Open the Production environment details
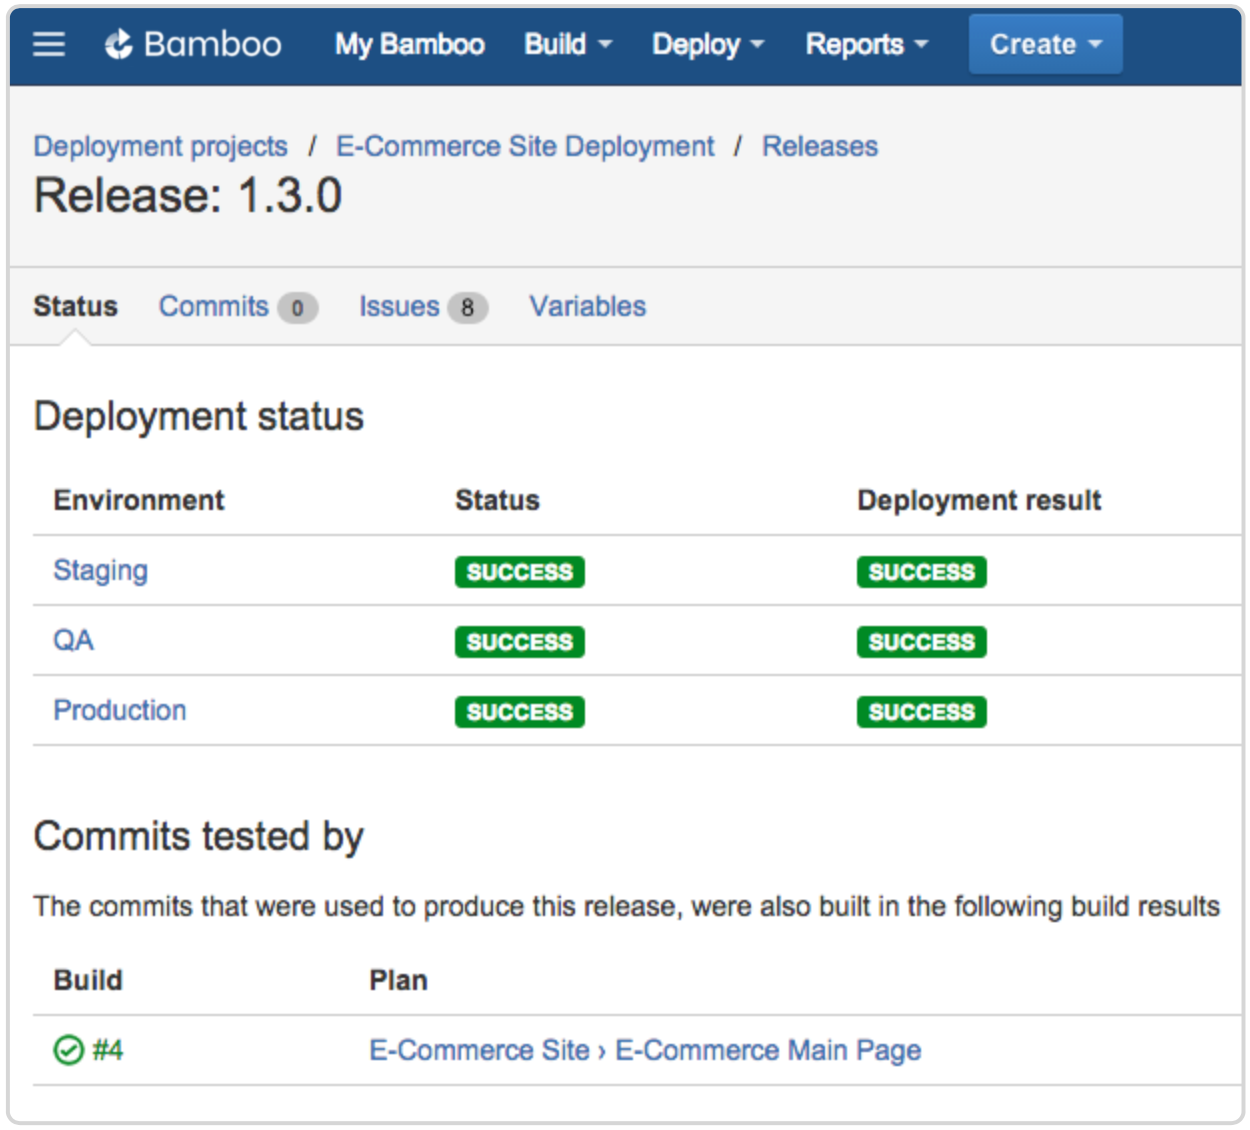 point(119,710)
